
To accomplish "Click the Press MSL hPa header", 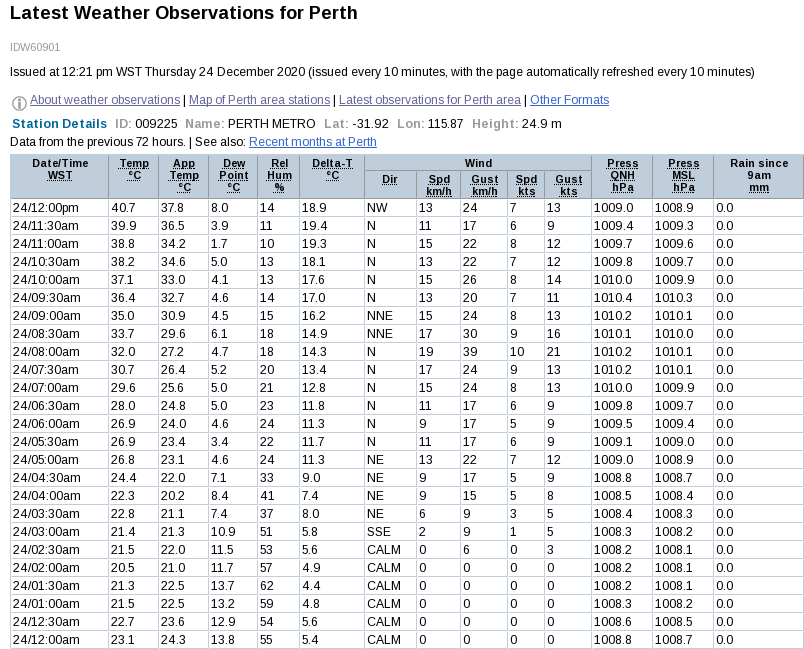I will click(683, 175).
